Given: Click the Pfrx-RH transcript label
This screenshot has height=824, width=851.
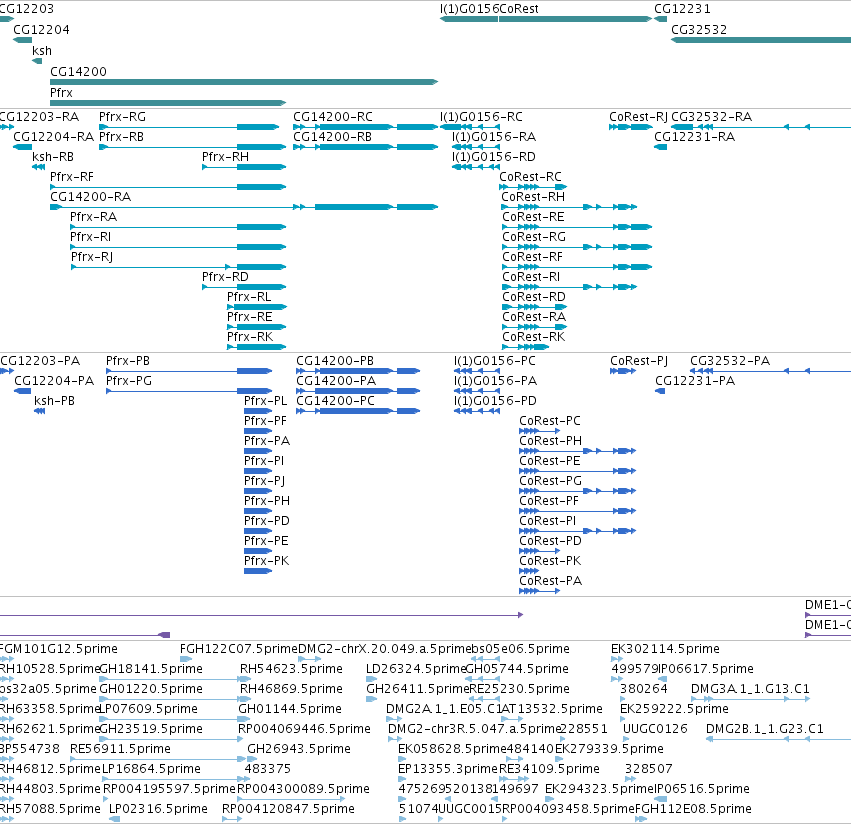Looking at the screenshot, I should (225, 157).
